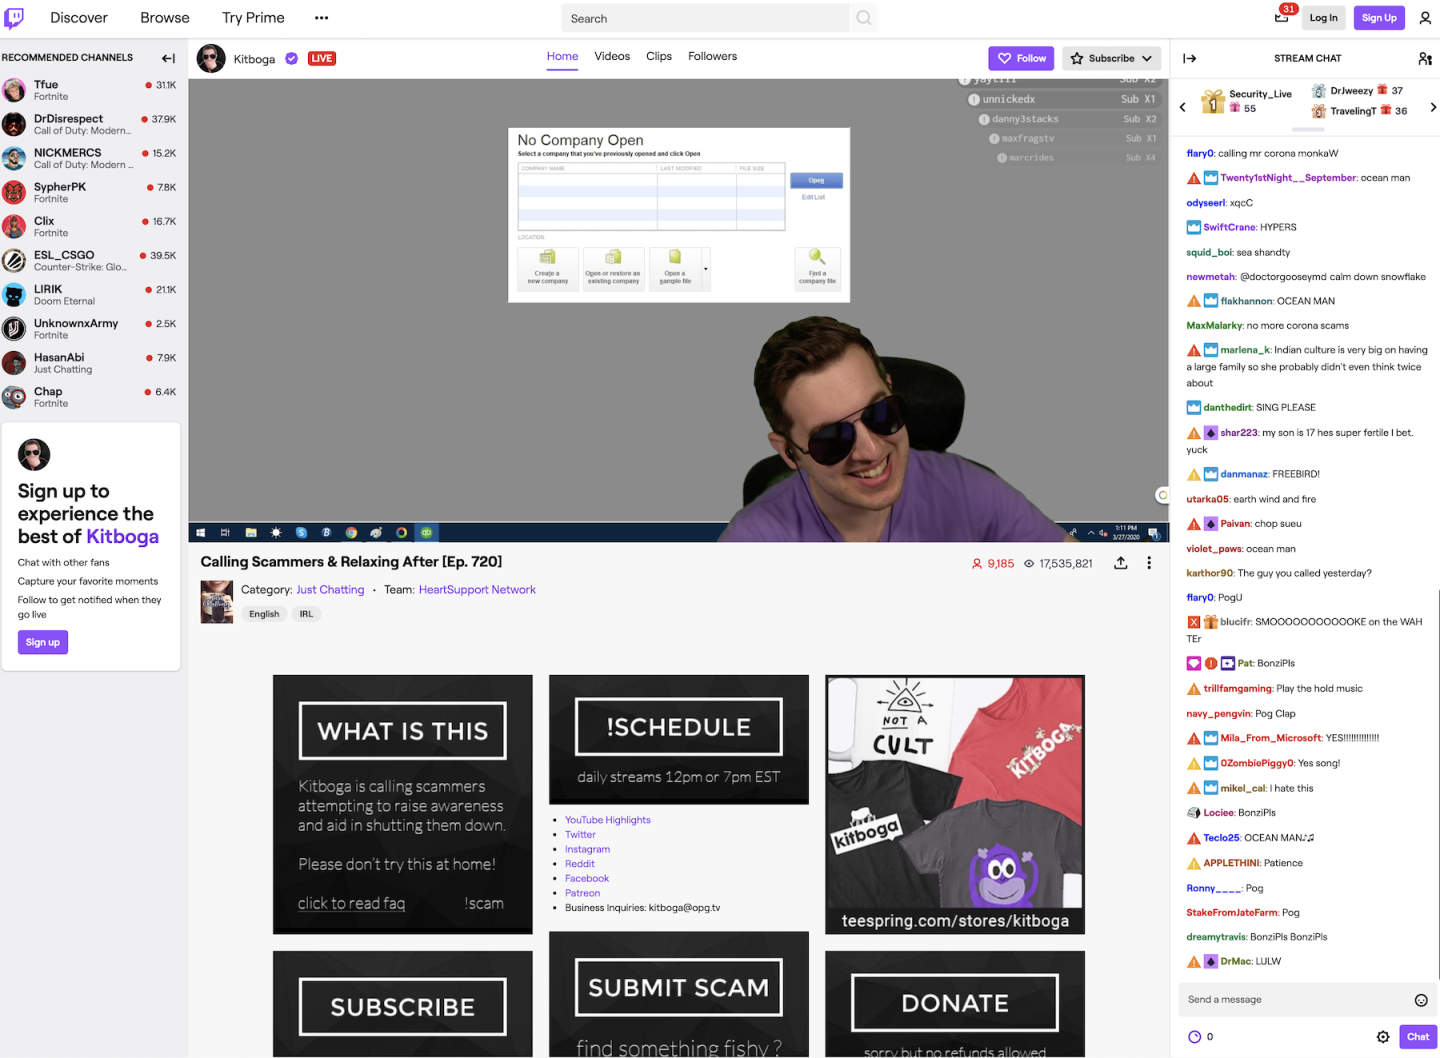The height and width of the screenshot is (1058, 1440).
Task: Share the stream with the upload icon
Action: 1121,563
